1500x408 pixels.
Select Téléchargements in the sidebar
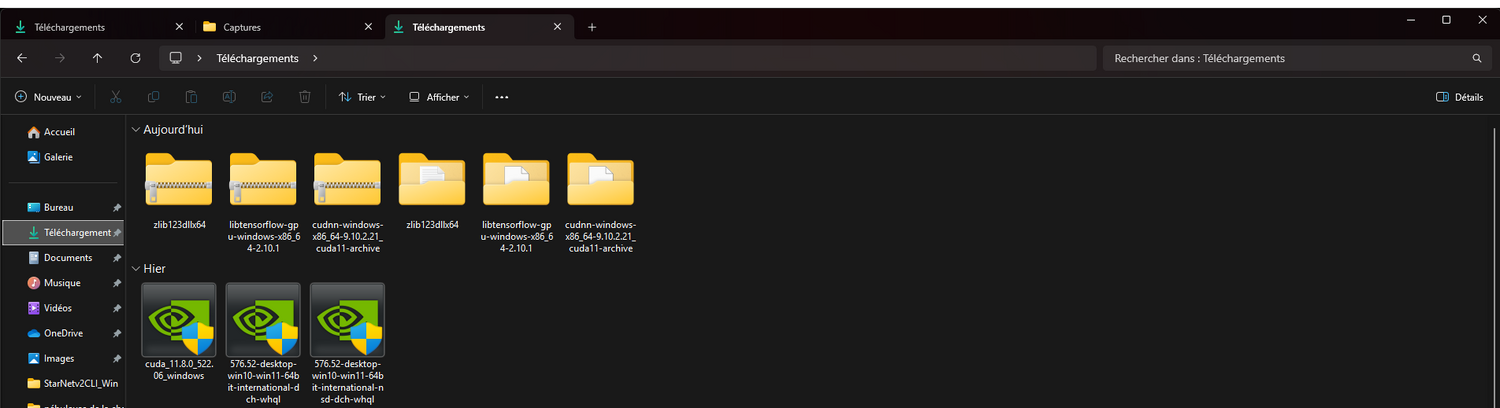pos(62,232)
